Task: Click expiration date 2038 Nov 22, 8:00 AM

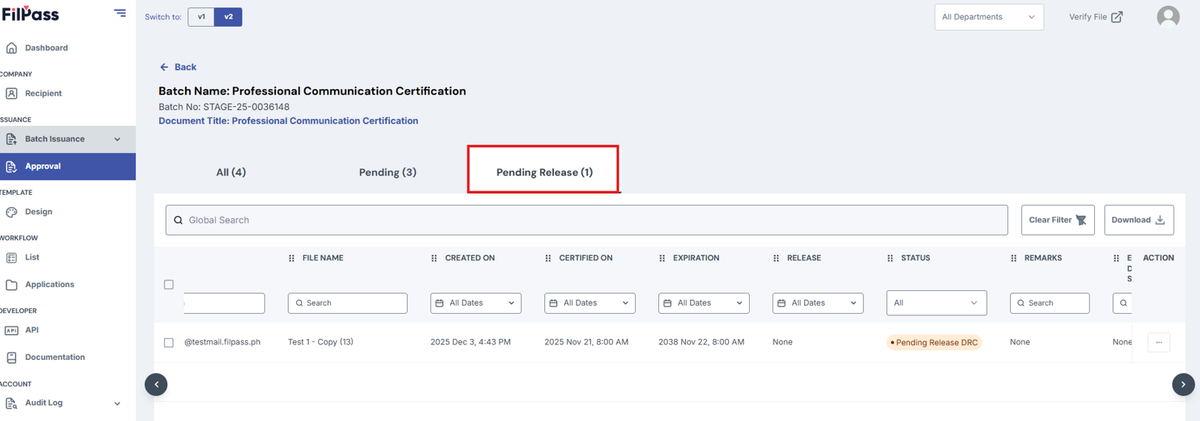Action: pos(700,342)
